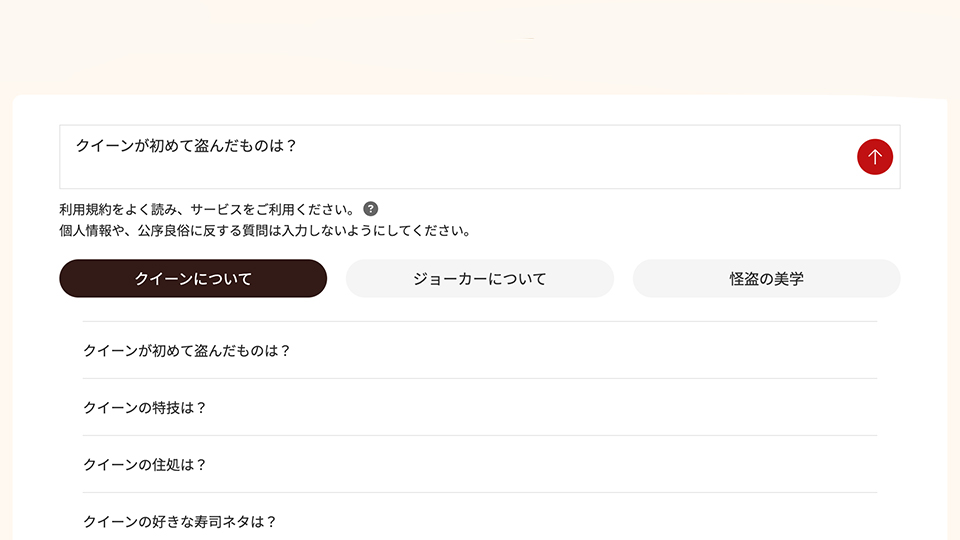Screen dimensions: 960x540
Task: Open the 怪盗の美学 tab
Action: click(766, 279)
